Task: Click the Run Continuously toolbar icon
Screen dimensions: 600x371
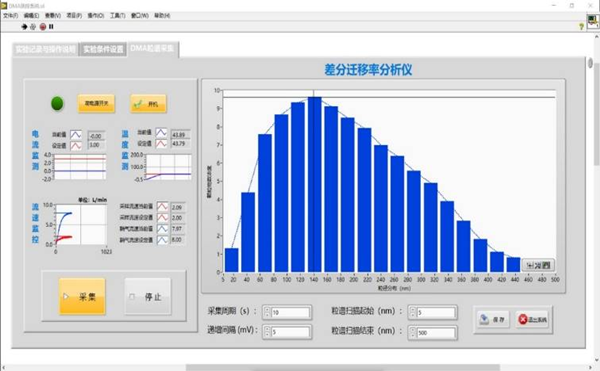Action: click(x=33, y=26)
